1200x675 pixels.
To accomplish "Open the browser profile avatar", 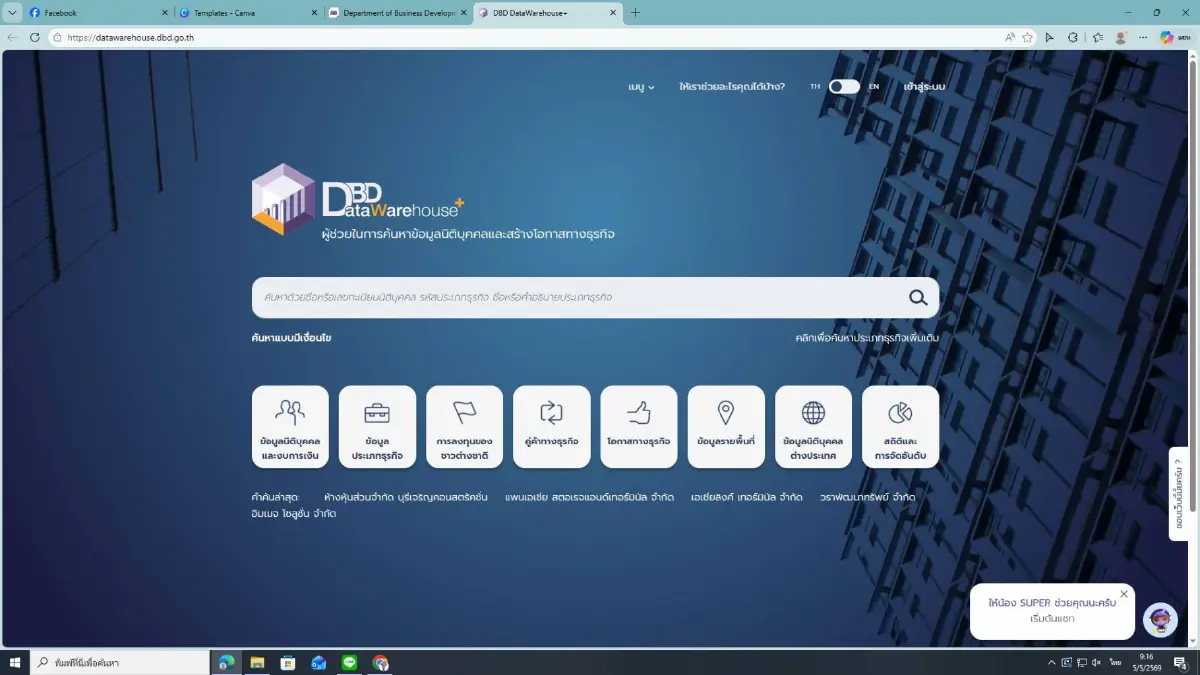I will click(x=1121, y=37).
